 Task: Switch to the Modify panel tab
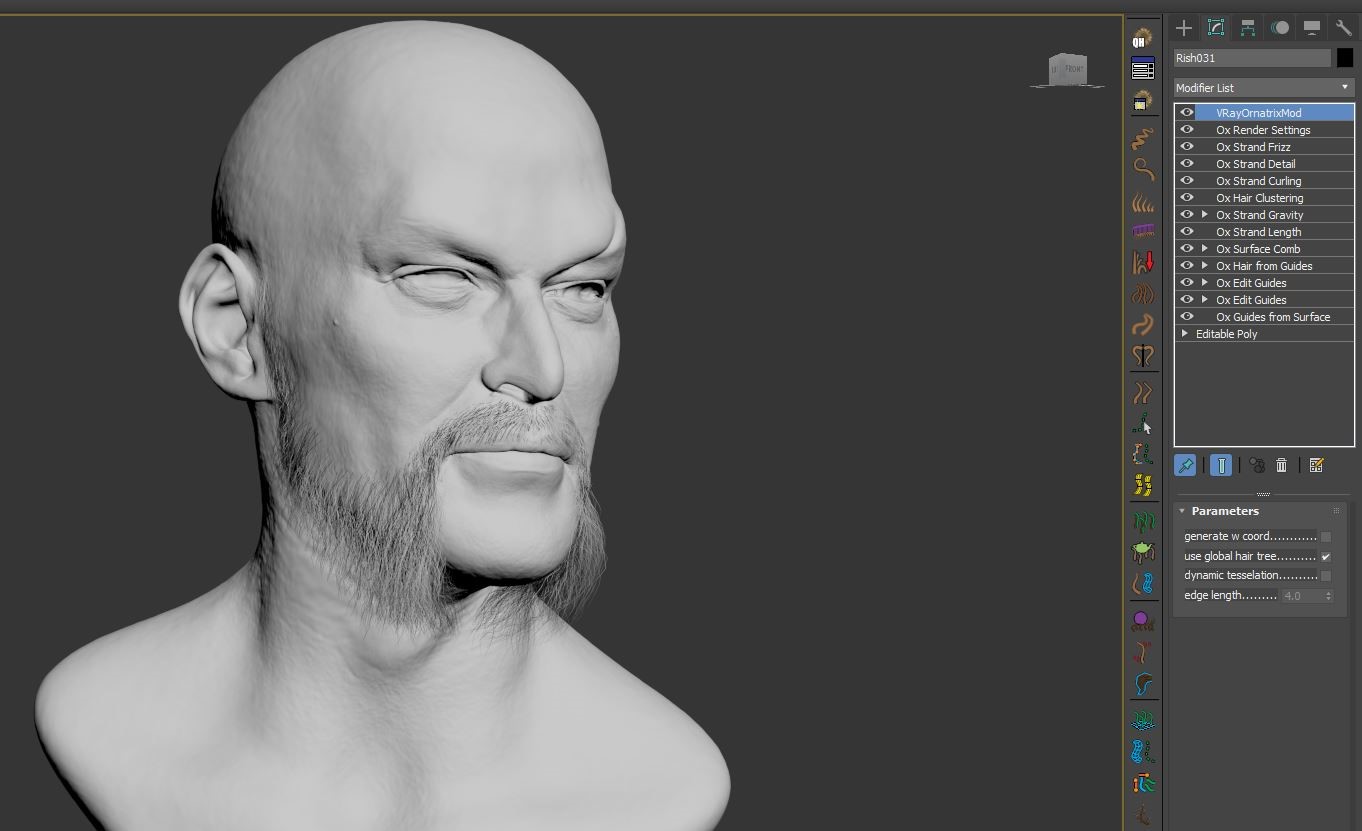(x=1216, y=28)
